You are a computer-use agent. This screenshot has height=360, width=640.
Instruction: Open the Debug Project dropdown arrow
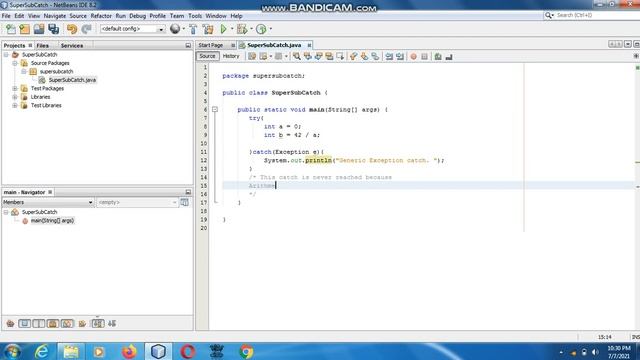251,29
